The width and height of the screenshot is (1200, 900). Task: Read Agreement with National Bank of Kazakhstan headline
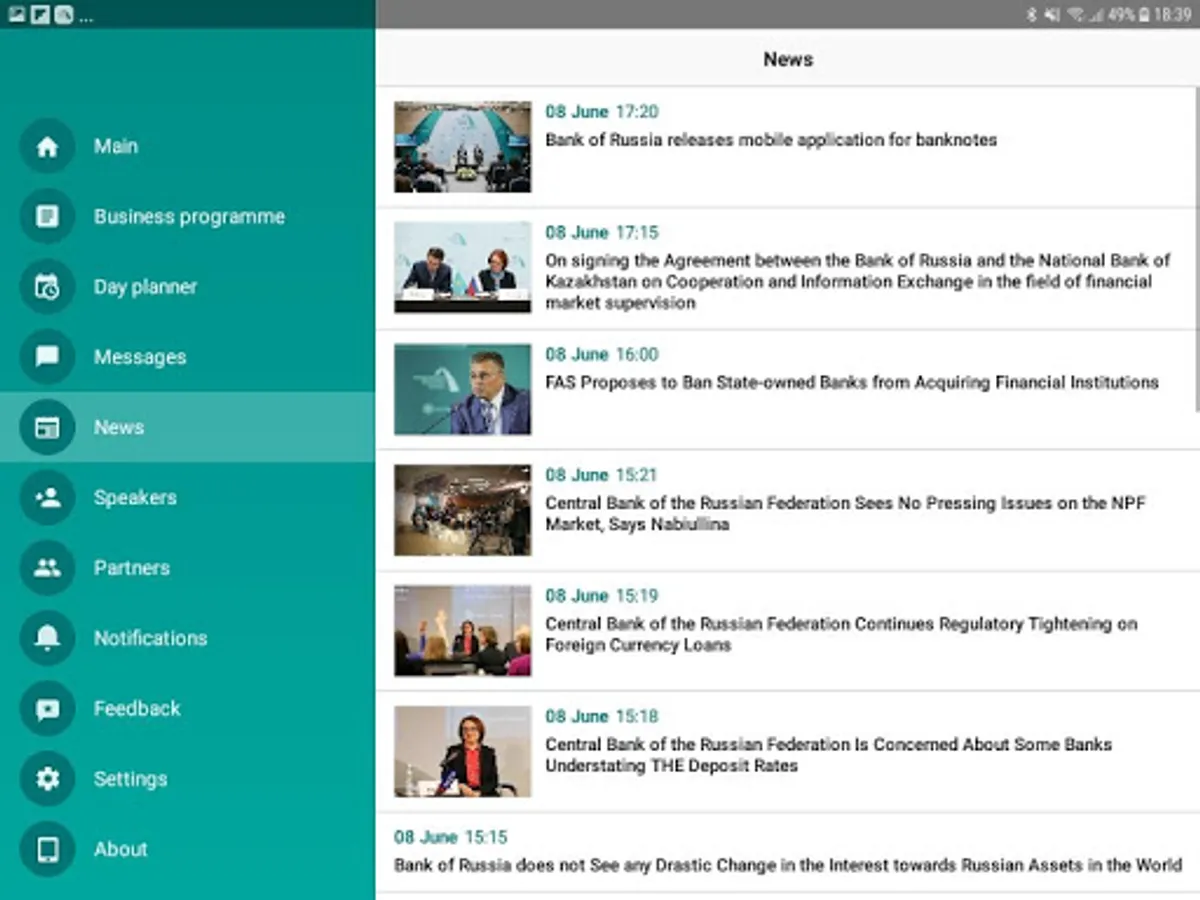point(858,281)
